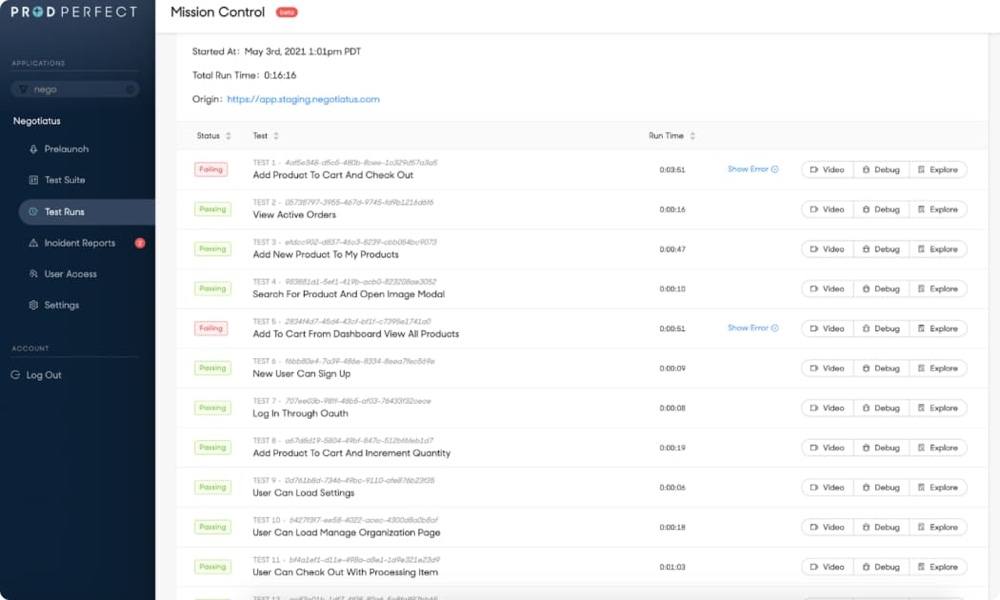1000x600 pixels.
Task: Select the Negotiatus application entry
Action: coord(37,121)
